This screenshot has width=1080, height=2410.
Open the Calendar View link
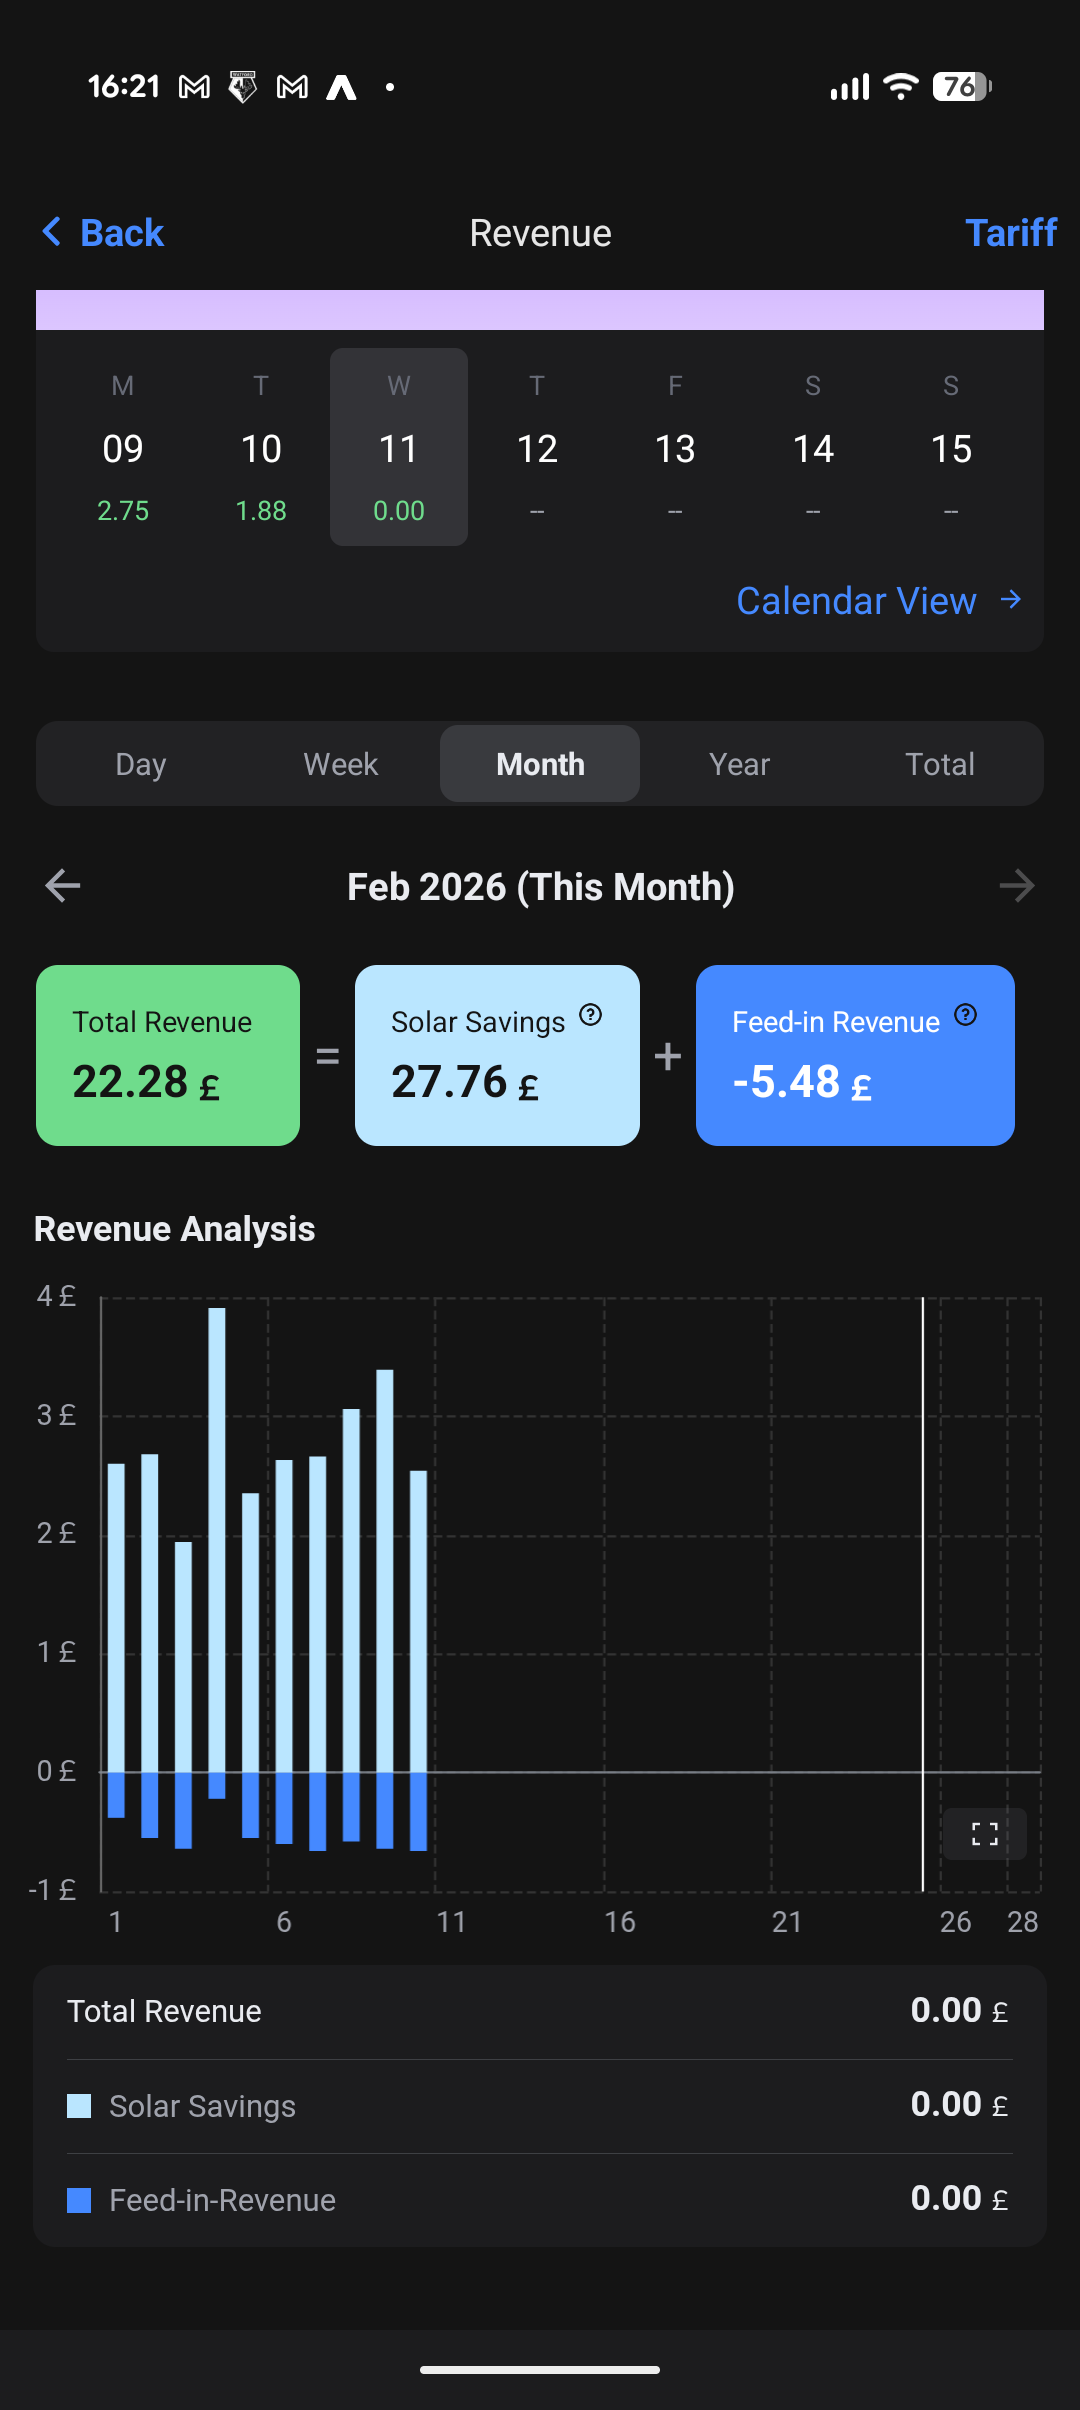[856, 601]
